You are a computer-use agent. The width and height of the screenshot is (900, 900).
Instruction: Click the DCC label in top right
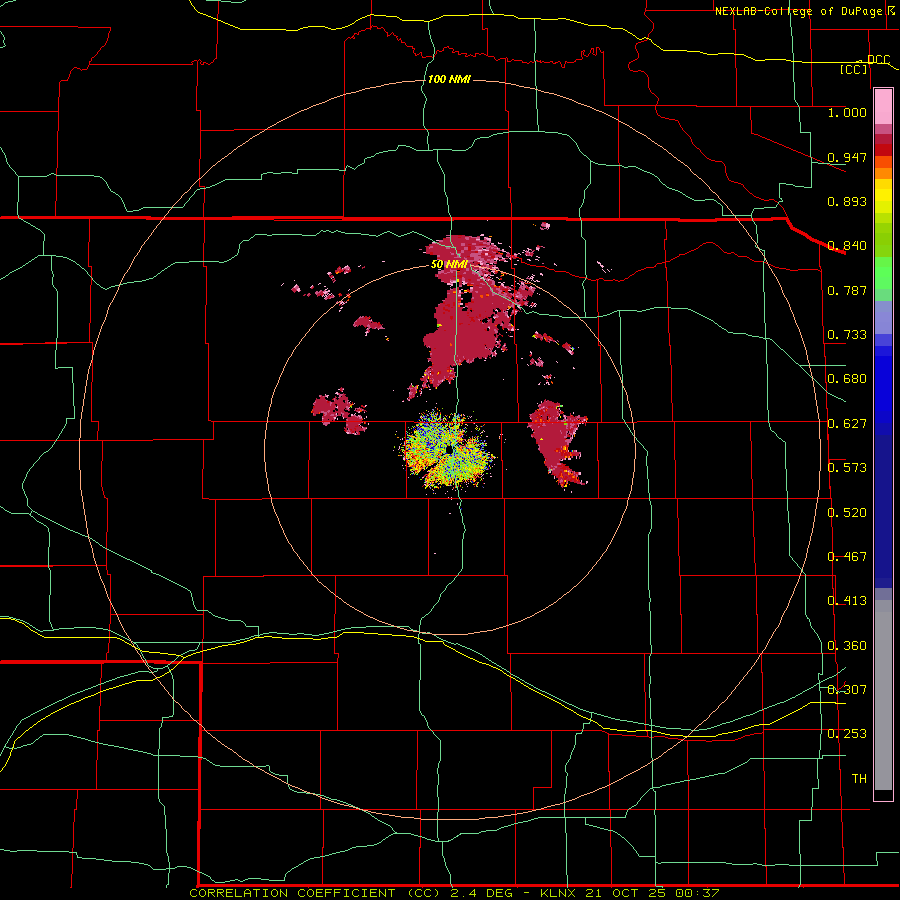(x=878, y=60)
